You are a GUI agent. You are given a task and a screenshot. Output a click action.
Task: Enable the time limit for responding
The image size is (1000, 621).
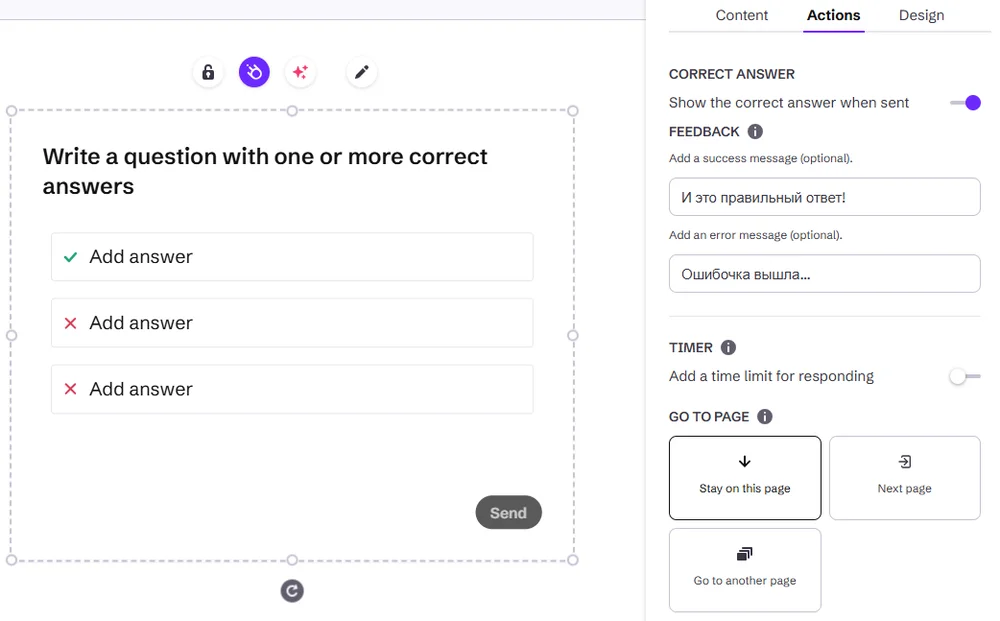click(965, 377)
